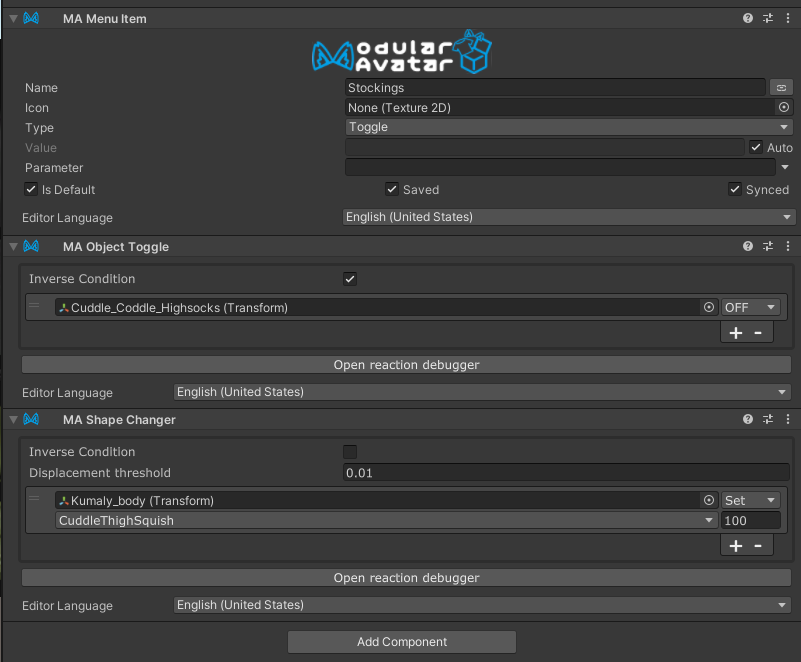Toggle the Synced checkbox
Image resolution: width=801 pixels, height=662 pixels.
coord(735,189)
